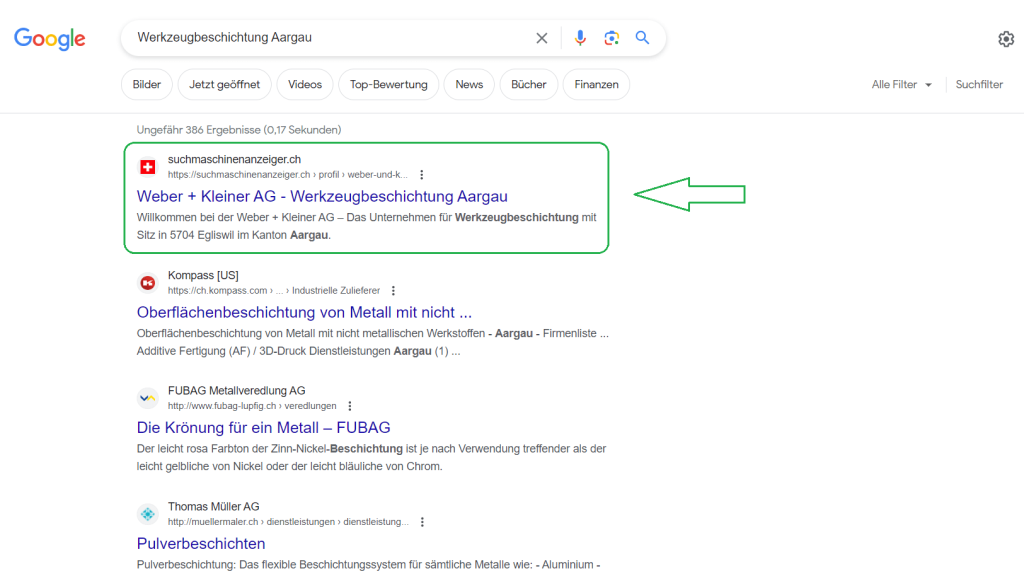Expand the Alle Filter dropdown
Image resolution: width=1024 pixels, height=576 pixels.
click(x=901, y=84)
